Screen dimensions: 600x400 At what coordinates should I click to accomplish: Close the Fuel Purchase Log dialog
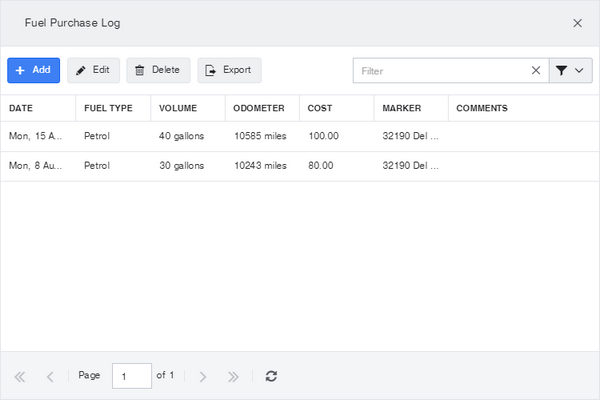[577, 23]
